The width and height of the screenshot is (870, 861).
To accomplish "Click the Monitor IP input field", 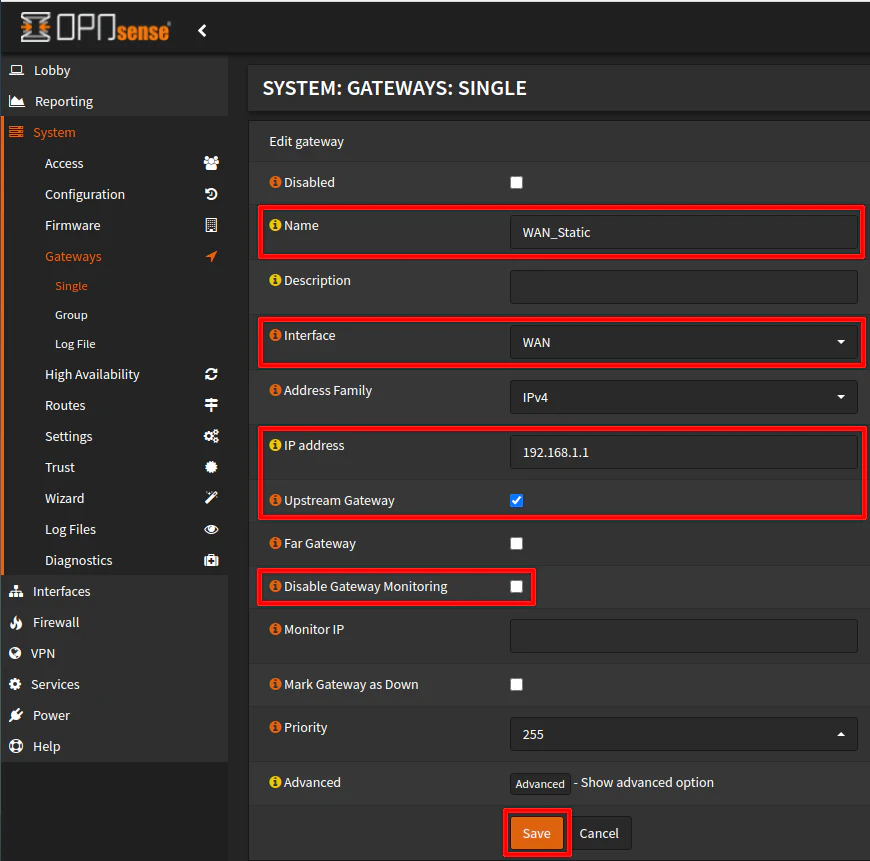I will click(x=684, y=636).
